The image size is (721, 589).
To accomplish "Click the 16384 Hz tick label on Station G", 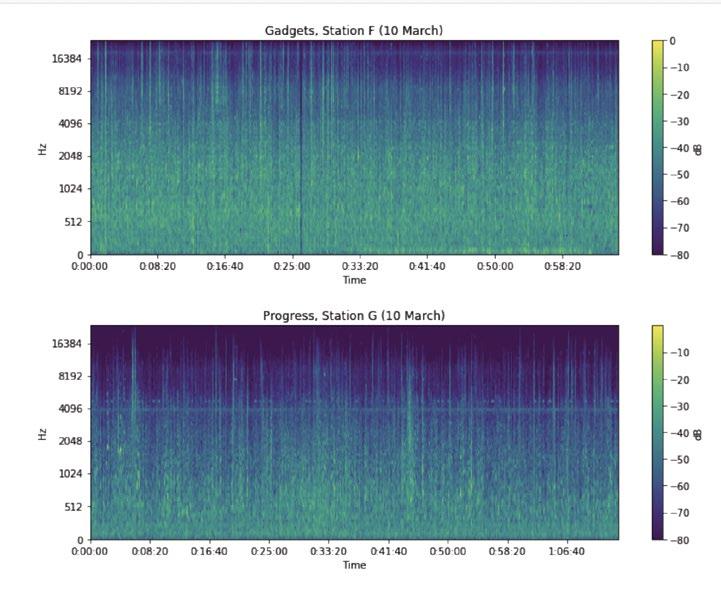I will (67, 344).
